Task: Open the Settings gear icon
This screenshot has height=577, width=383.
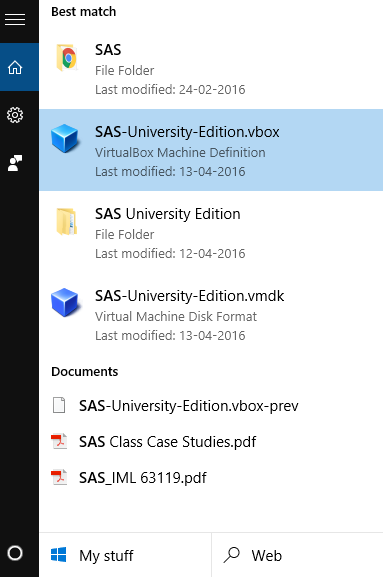Action: pos(15,115)
